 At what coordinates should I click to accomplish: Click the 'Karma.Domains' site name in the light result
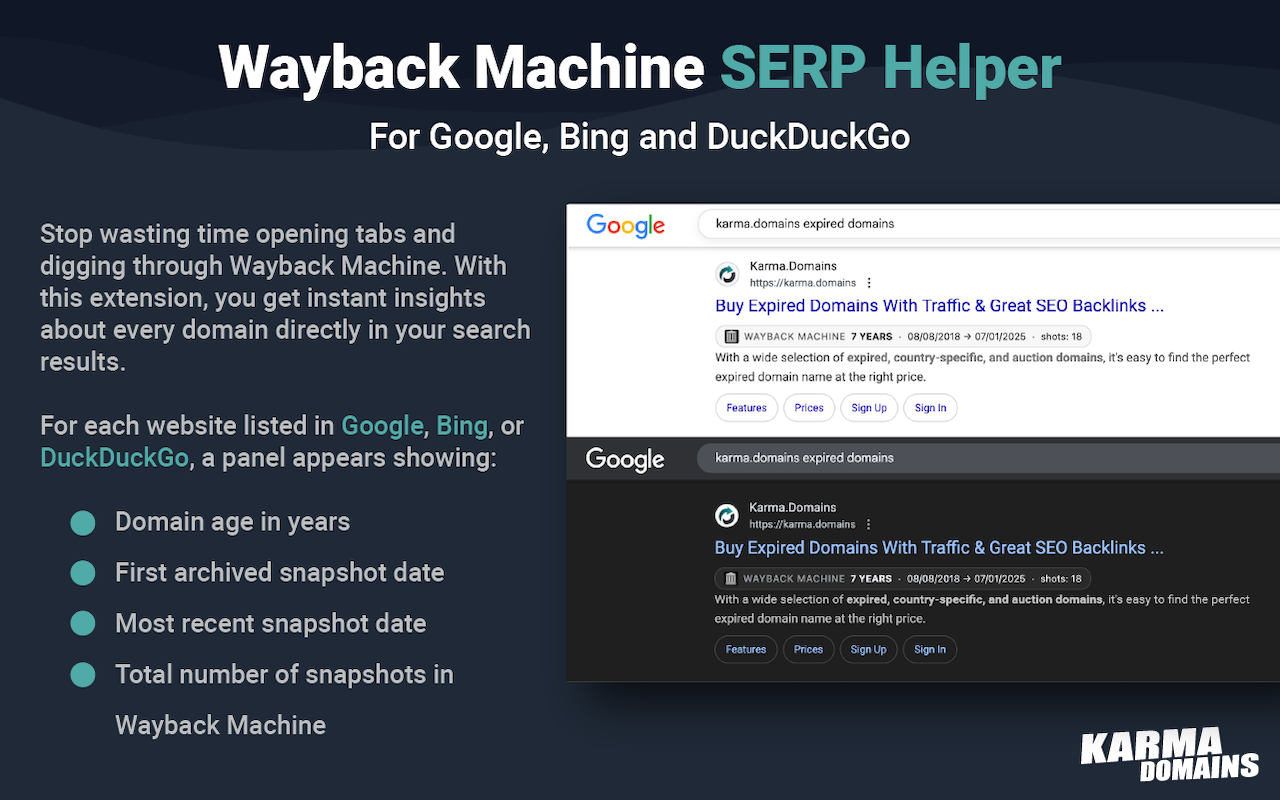tap(793, 267)
